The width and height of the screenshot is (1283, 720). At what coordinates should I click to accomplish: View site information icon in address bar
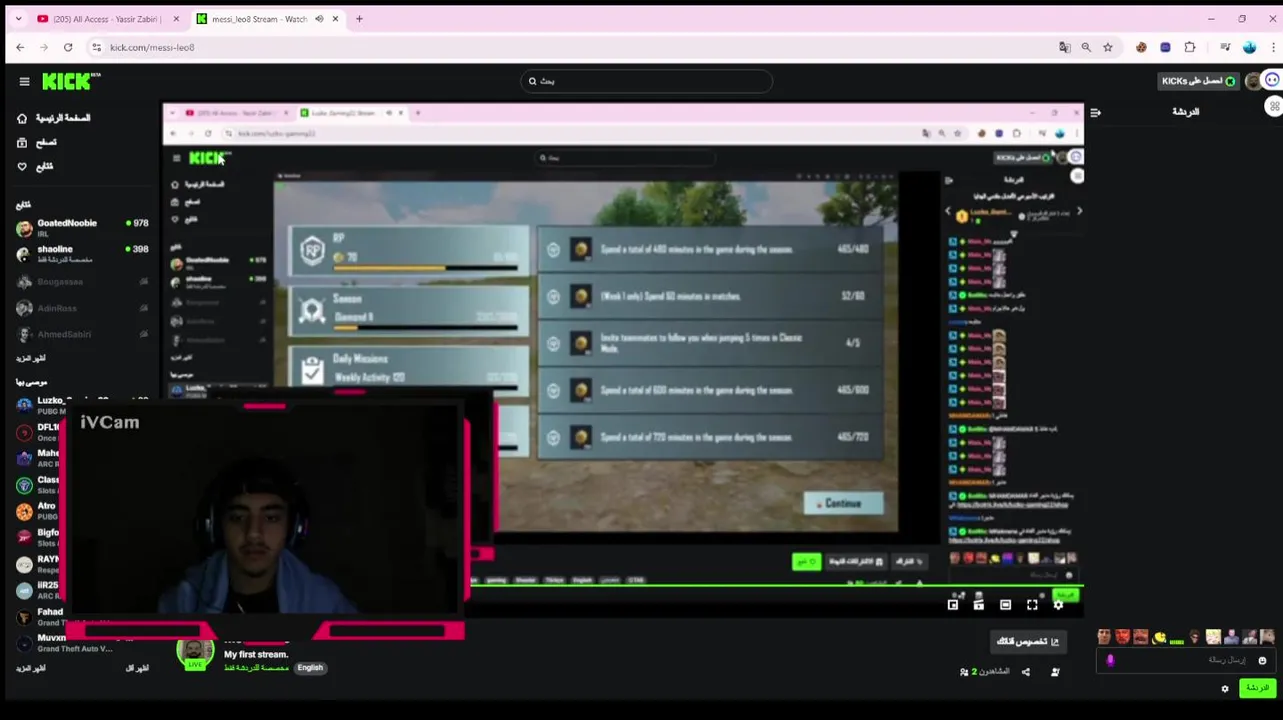tap(96, 47)
